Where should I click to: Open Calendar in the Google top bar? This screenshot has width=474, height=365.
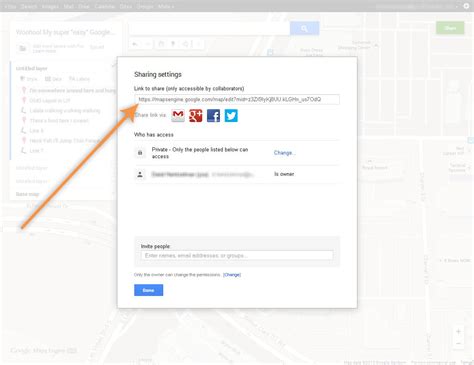[x=105, y=6]
